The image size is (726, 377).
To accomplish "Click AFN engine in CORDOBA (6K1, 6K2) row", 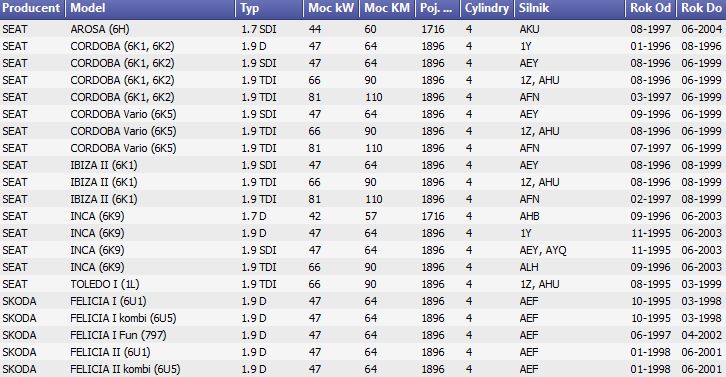I will pyautogui.click(x=529, y=97).
